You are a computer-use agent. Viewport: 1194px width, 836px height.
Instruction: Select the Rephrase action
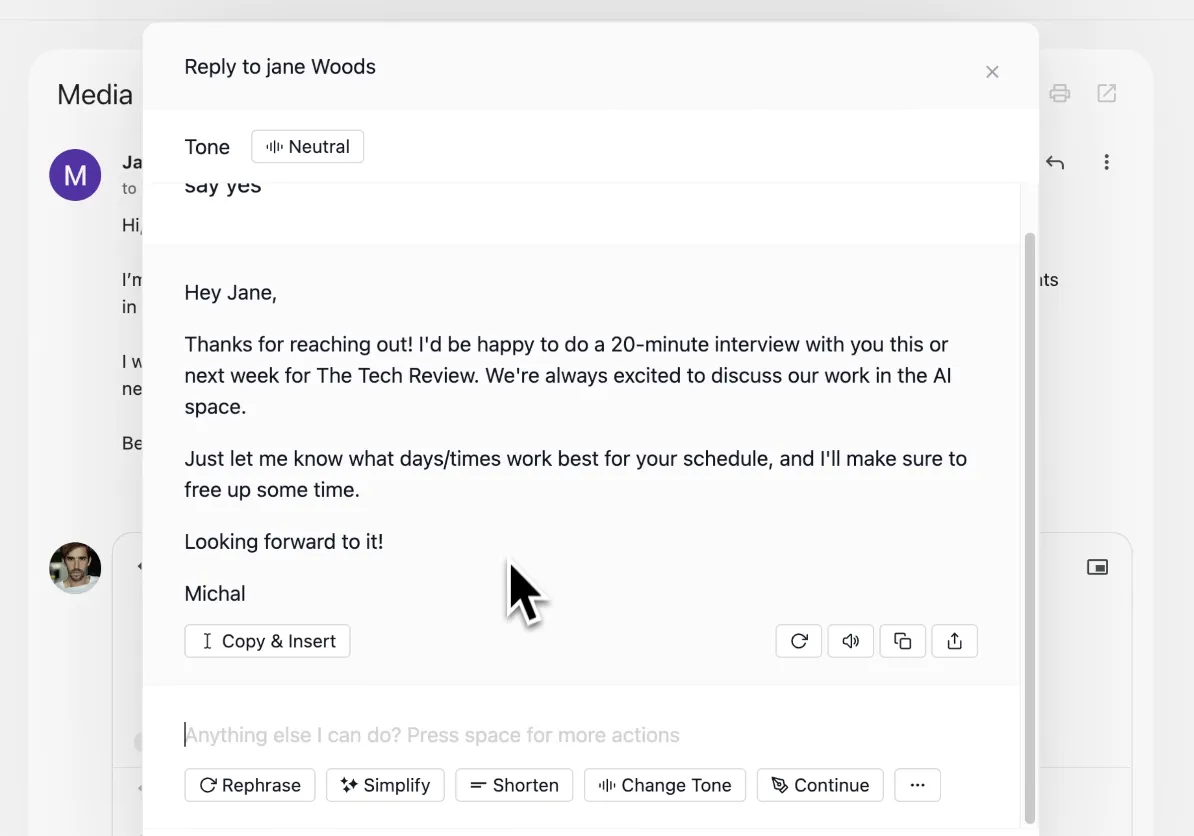(x=250, y=785)
